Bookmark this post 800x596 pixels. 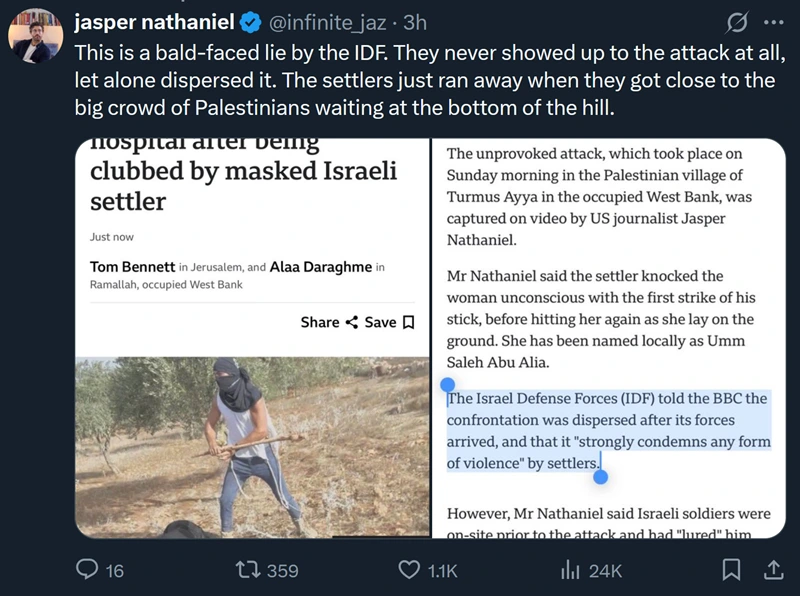(x=732, y=570)
